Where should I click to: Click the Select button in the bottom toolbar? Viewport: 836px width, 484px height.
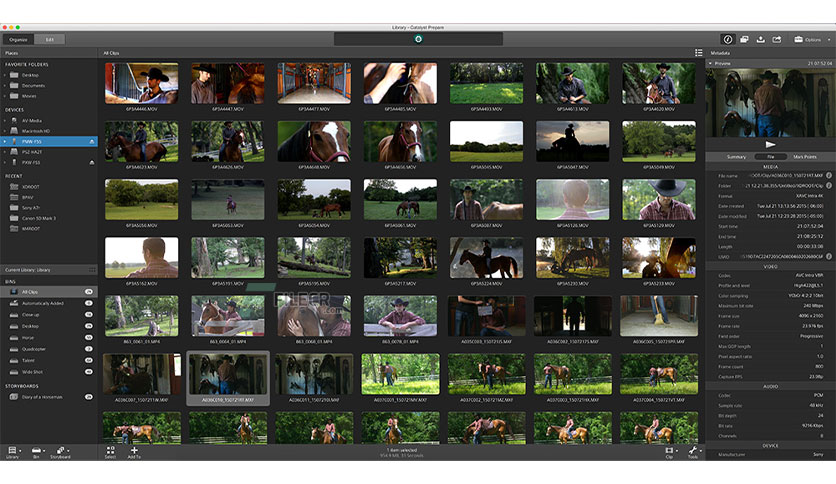[x=110, y=453]
